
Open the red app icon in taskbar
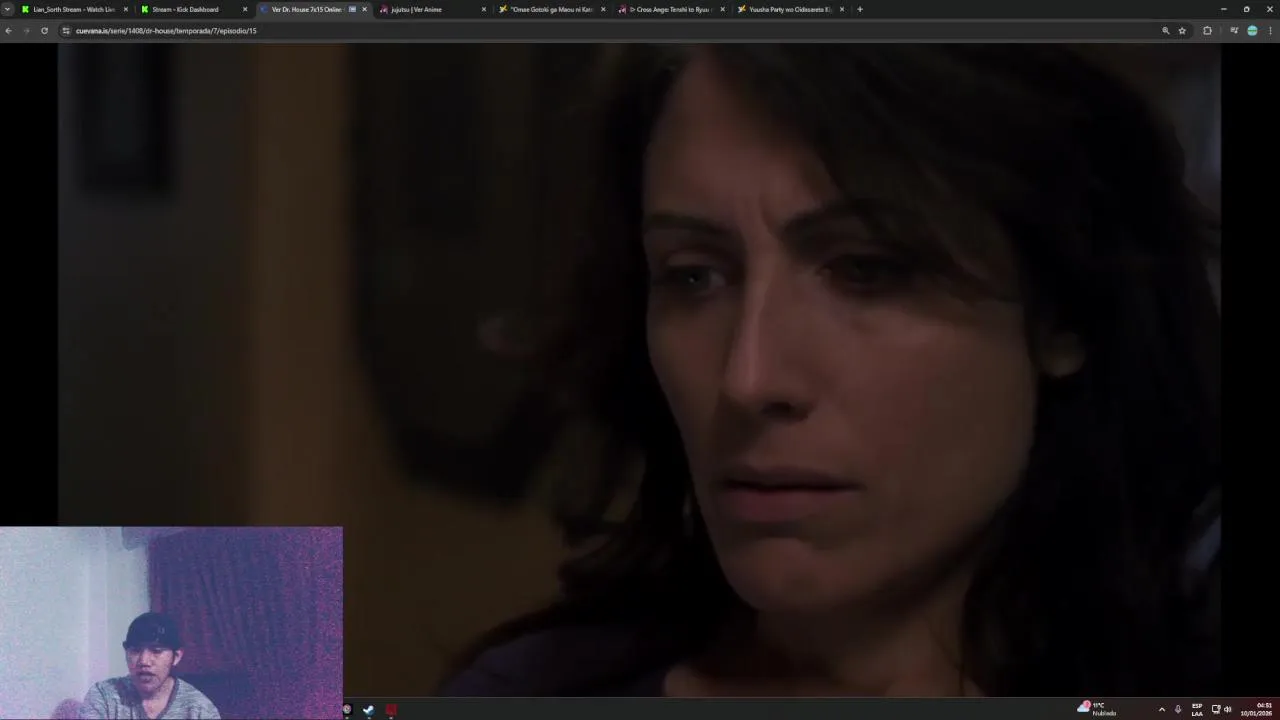(391, 710)
